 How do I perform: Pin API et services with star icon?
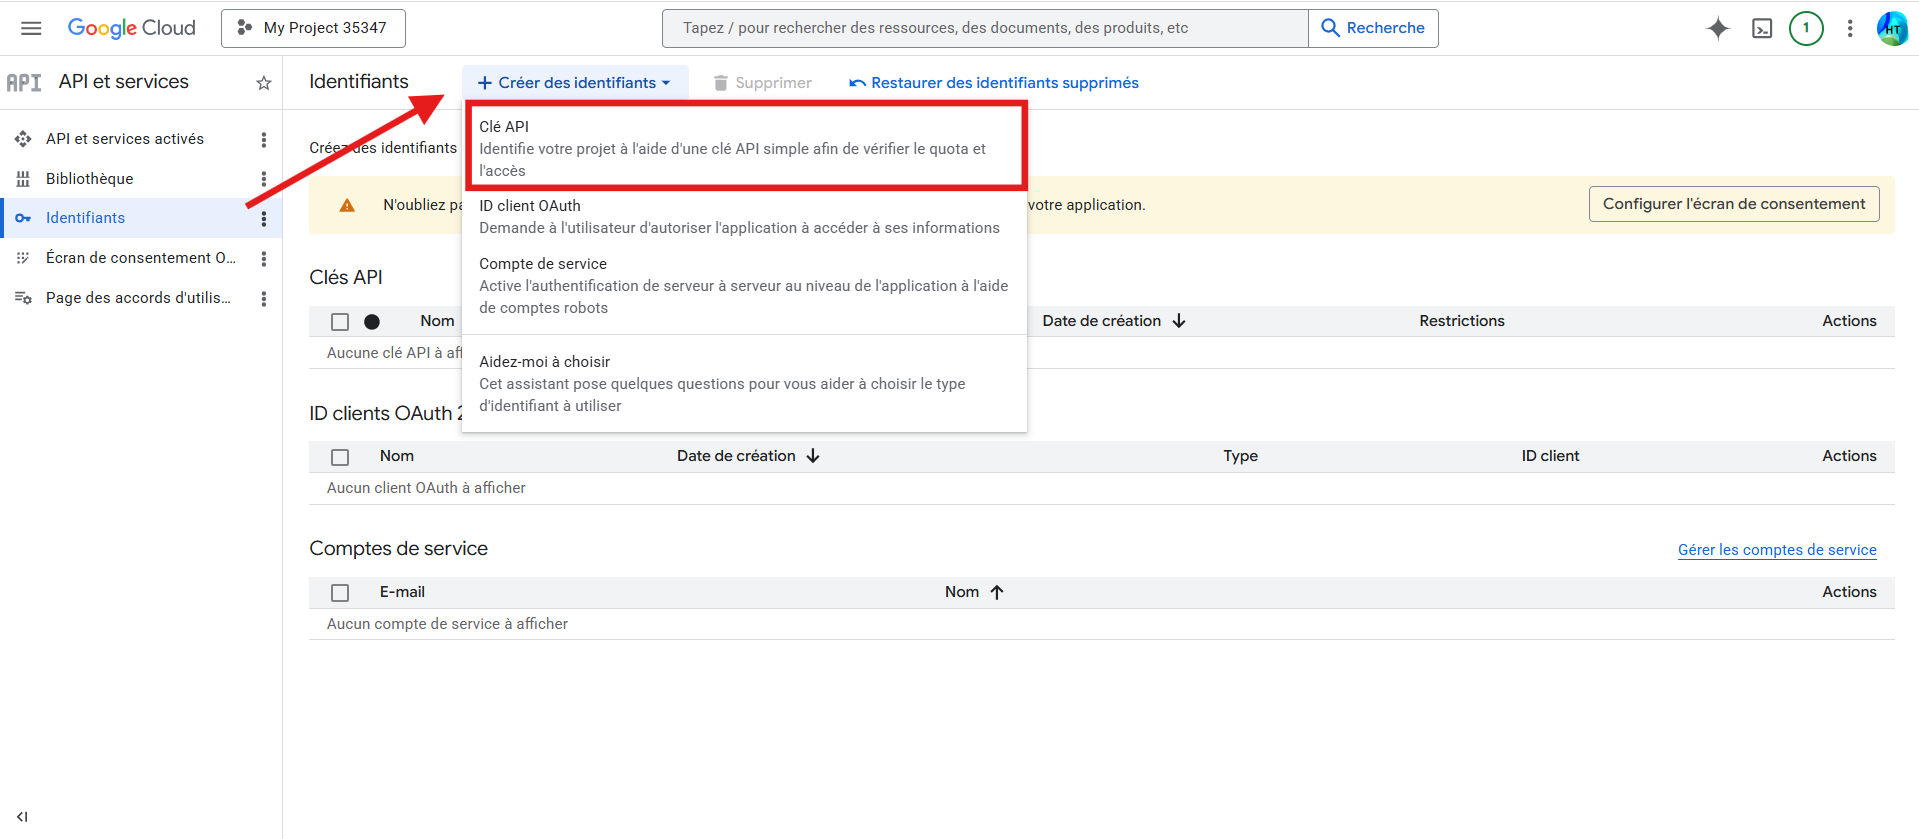coord(264,83)
